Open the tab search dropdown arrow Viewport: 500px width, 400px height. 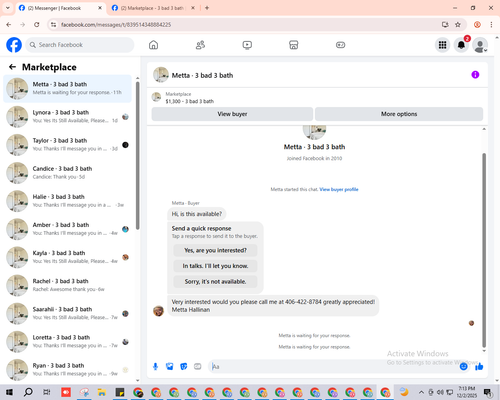8,8
